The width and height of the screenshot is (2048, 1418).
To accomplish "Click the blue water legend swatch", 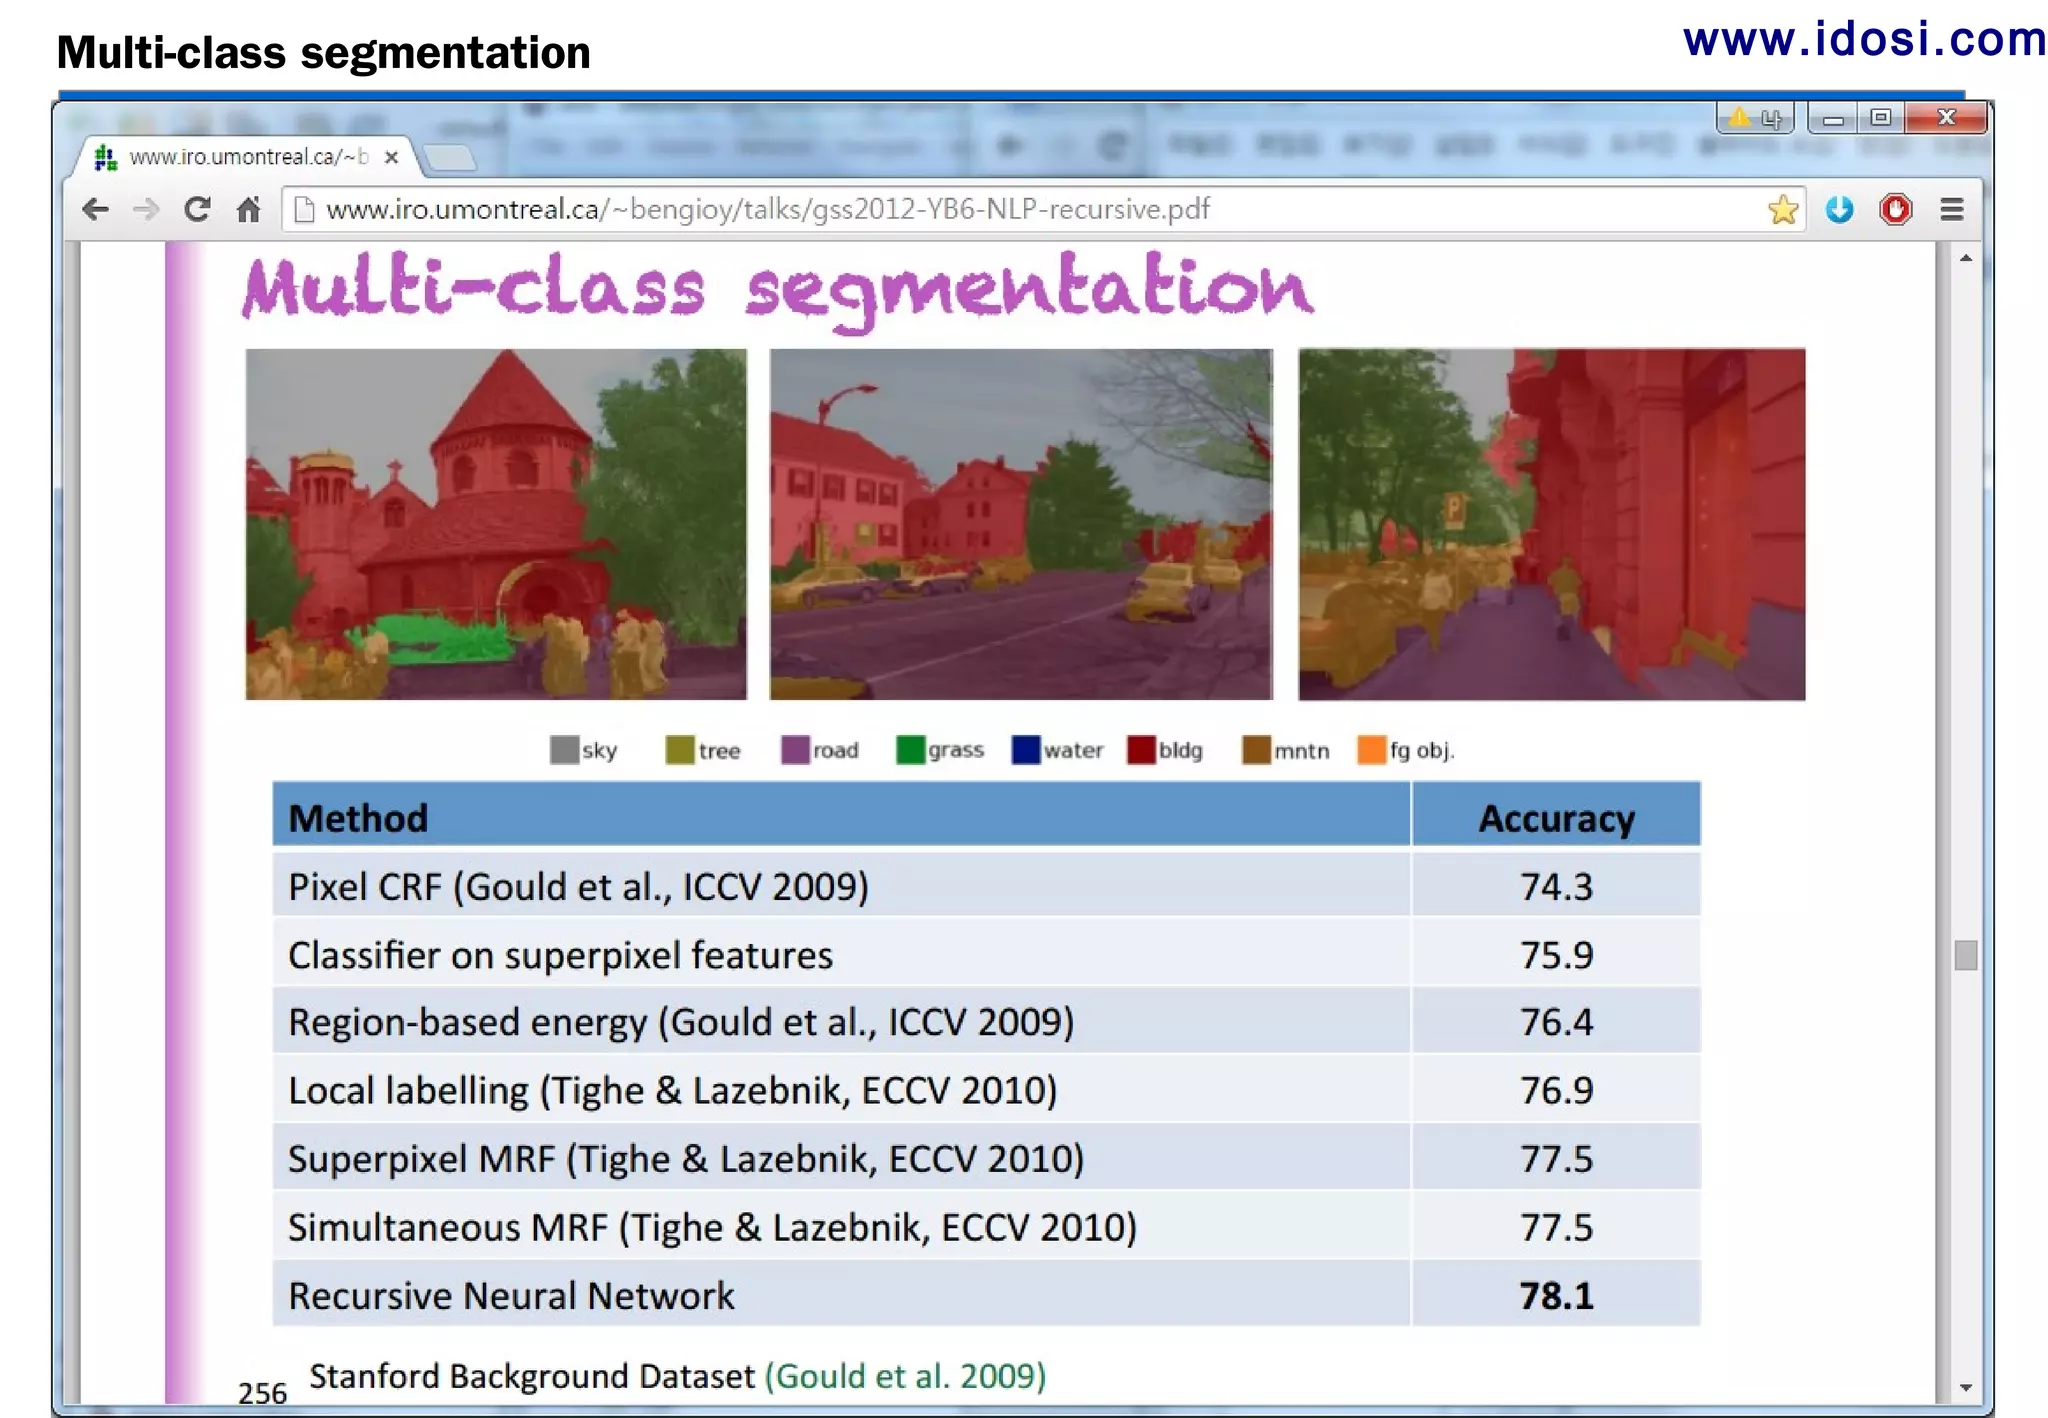I will tap(1026, 750).
